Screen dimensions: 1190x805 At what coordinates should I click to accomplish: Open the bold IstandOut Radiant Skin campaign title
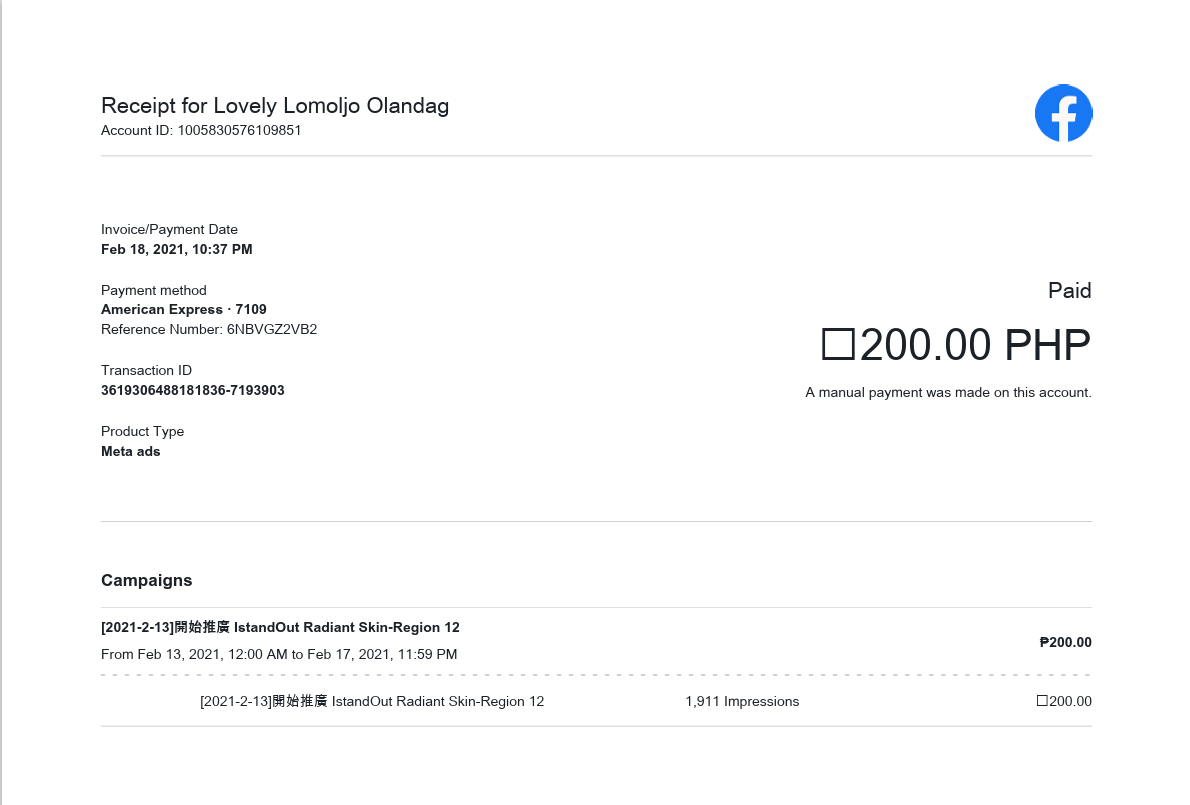280,627
